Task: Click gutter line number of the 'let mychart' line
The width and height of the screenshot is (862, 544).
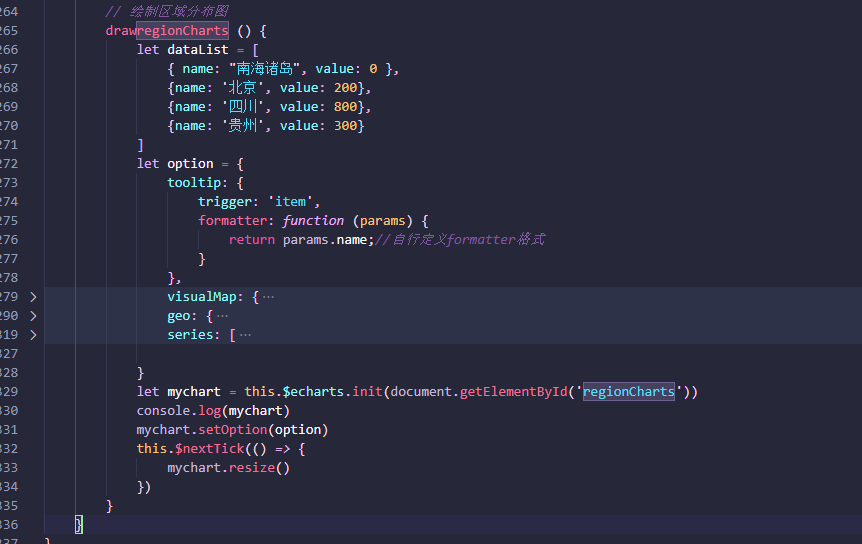Action: point(9,392)
